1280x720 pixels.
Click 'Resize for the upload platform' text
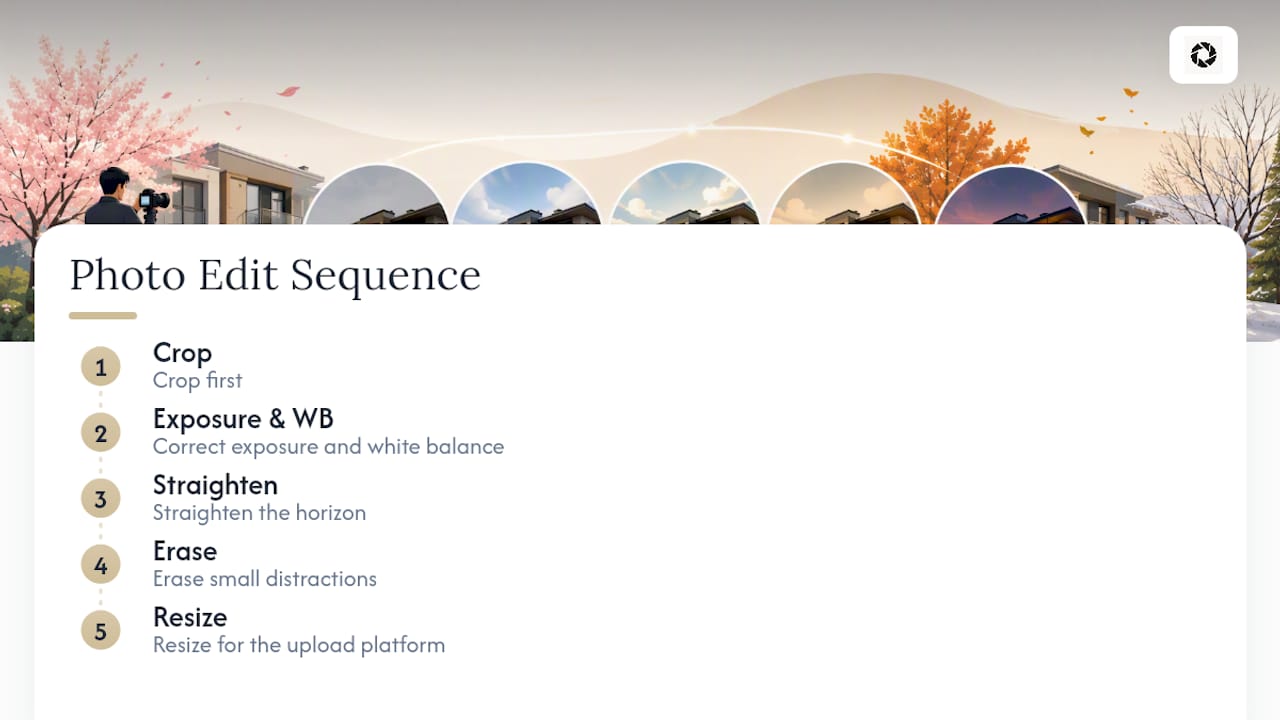(x=299, y=645)
